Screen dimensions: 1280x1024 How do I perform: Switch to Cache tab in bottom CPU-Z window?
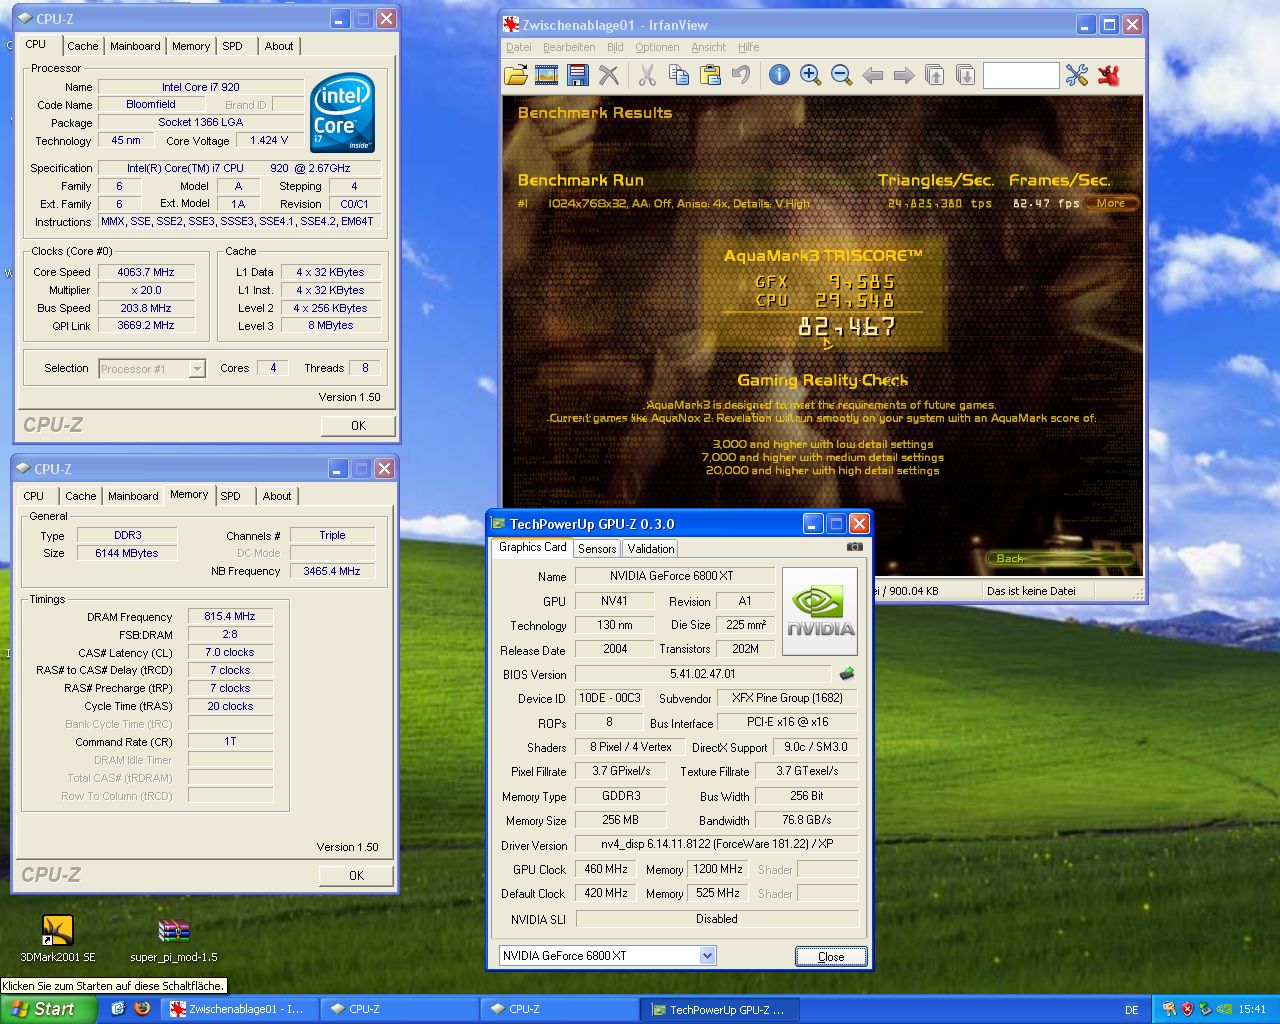tap(80, 496)
